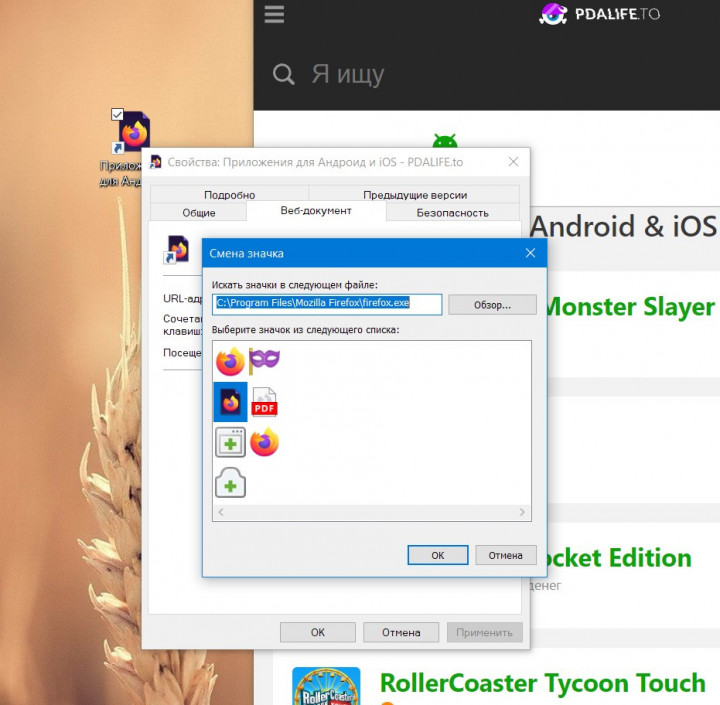Click right arrow of icon list scrollbar
720x705 pixels.
click(523, 512)
